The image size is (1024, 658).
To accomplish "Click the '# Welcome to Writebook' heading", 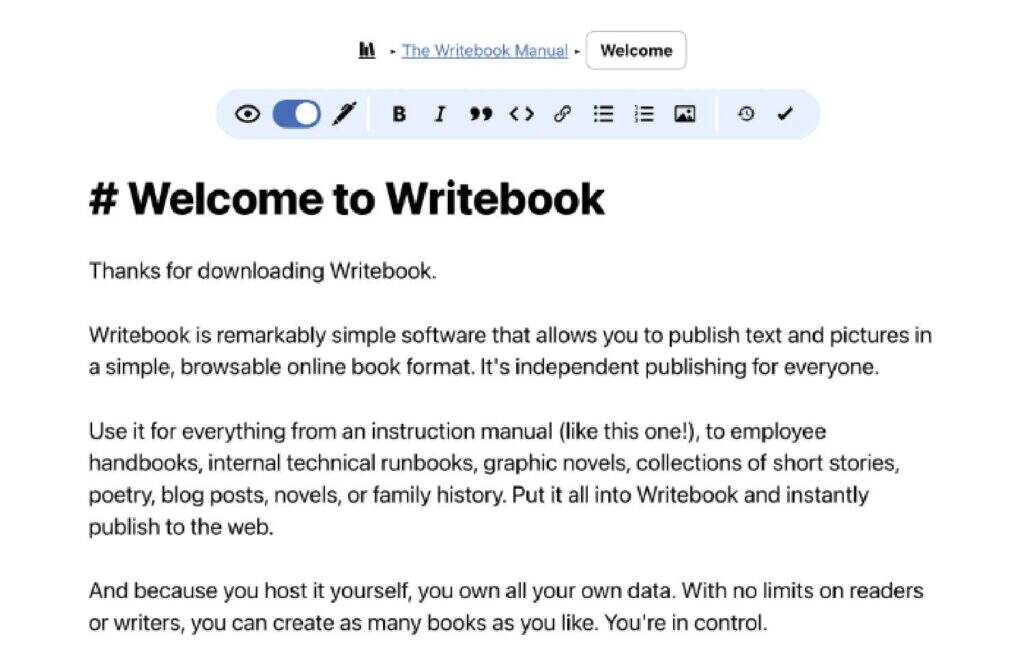I will pyautogui.click(x=347, y=198).
